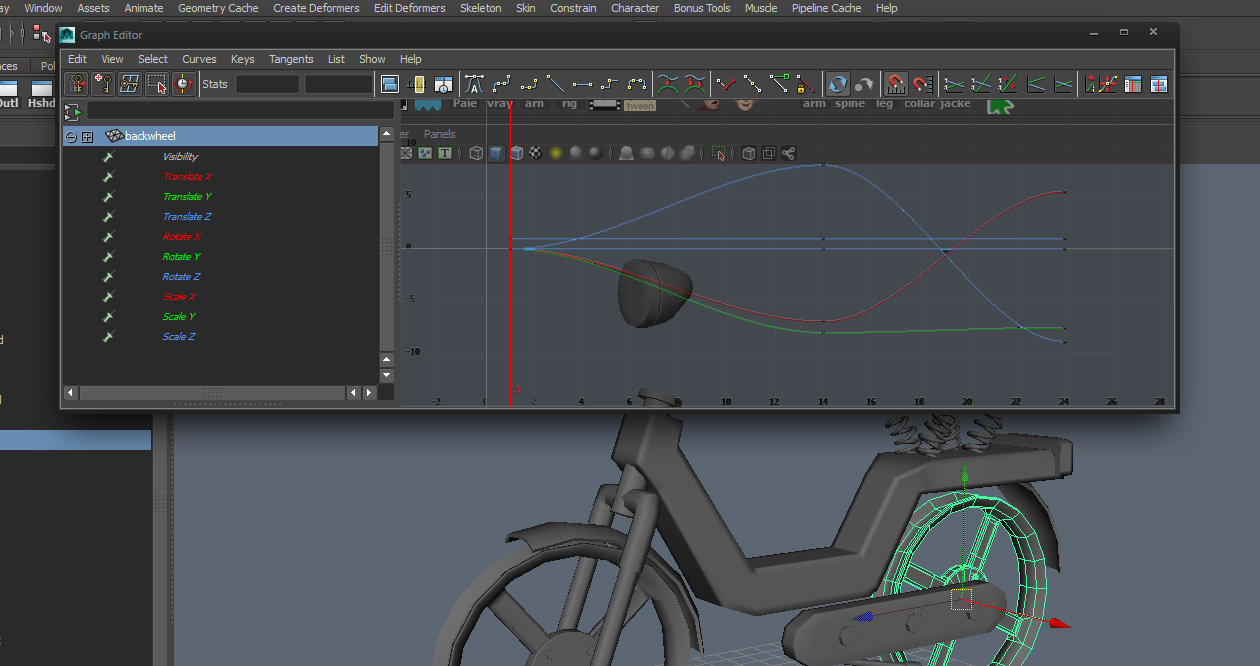Renormalize curves

(x=1008, y=84)
